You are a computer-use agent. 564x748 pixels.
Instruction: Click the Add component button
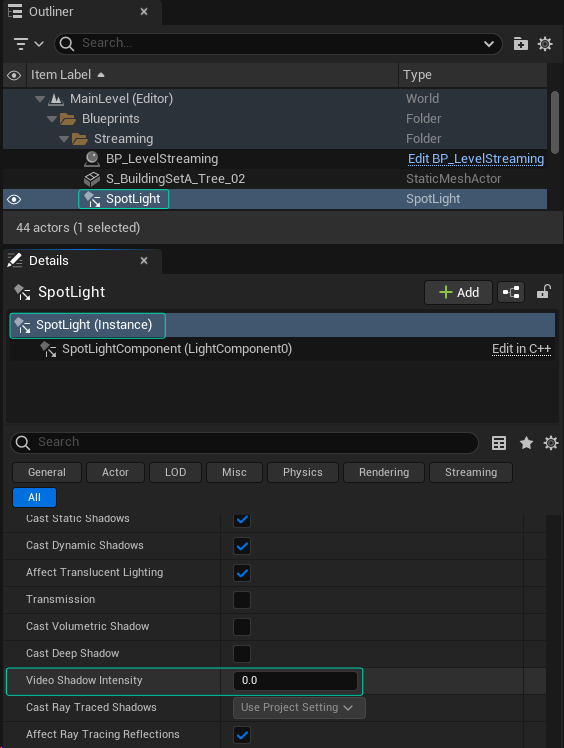pyautogui.click(x=458, y=292)
